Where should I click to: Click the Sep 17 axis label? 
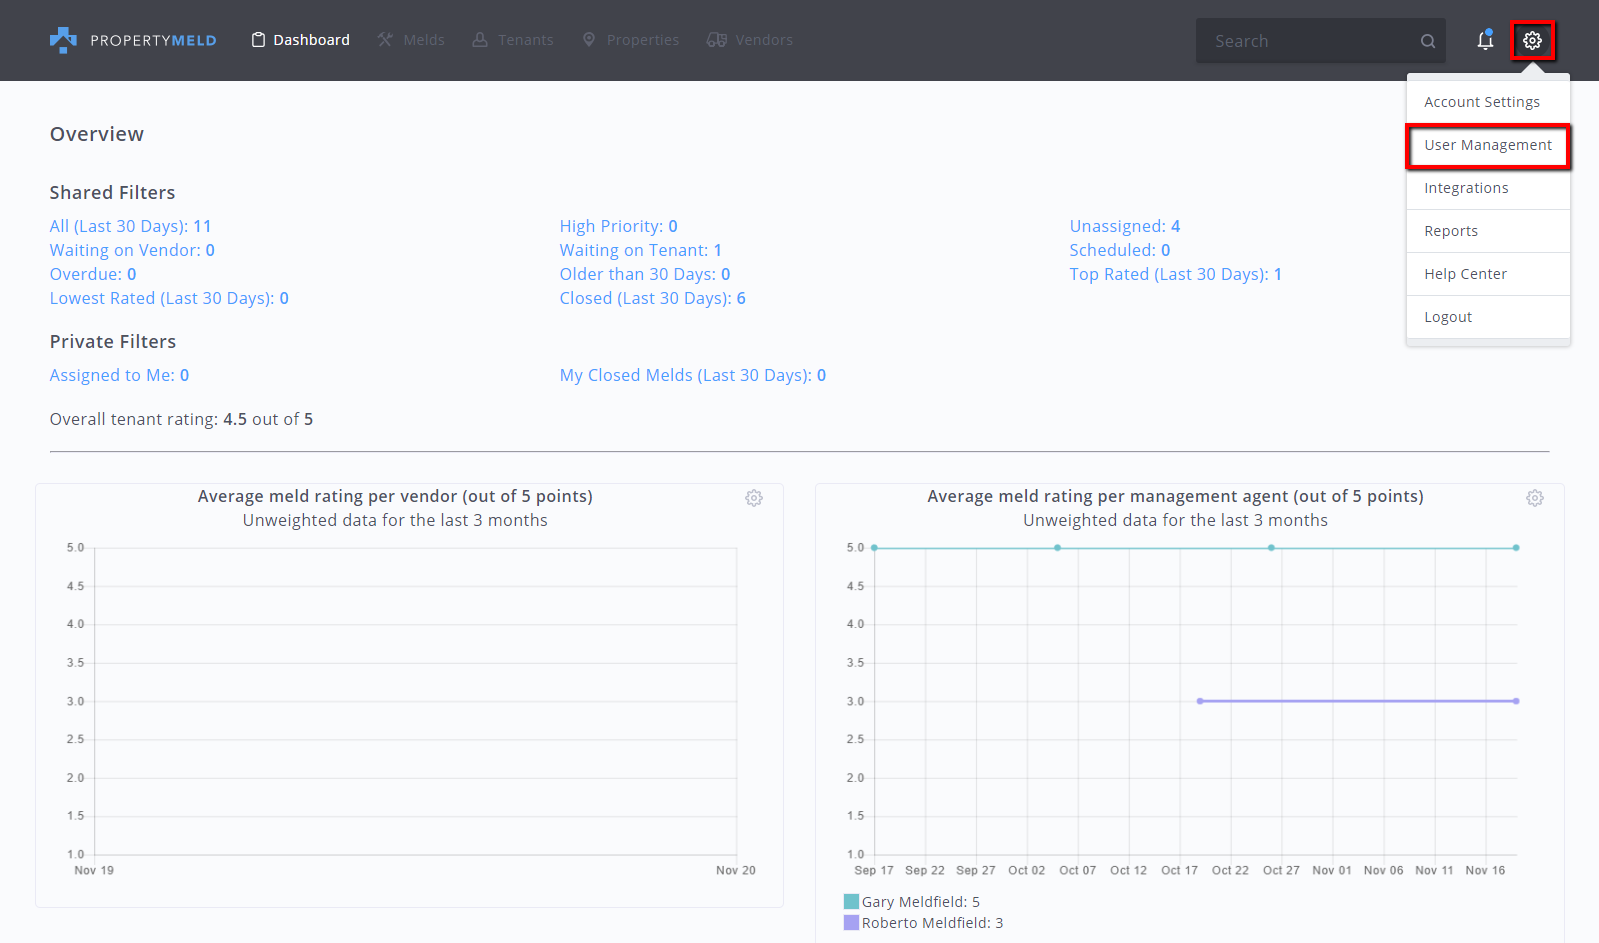click(x=874, y=870)
